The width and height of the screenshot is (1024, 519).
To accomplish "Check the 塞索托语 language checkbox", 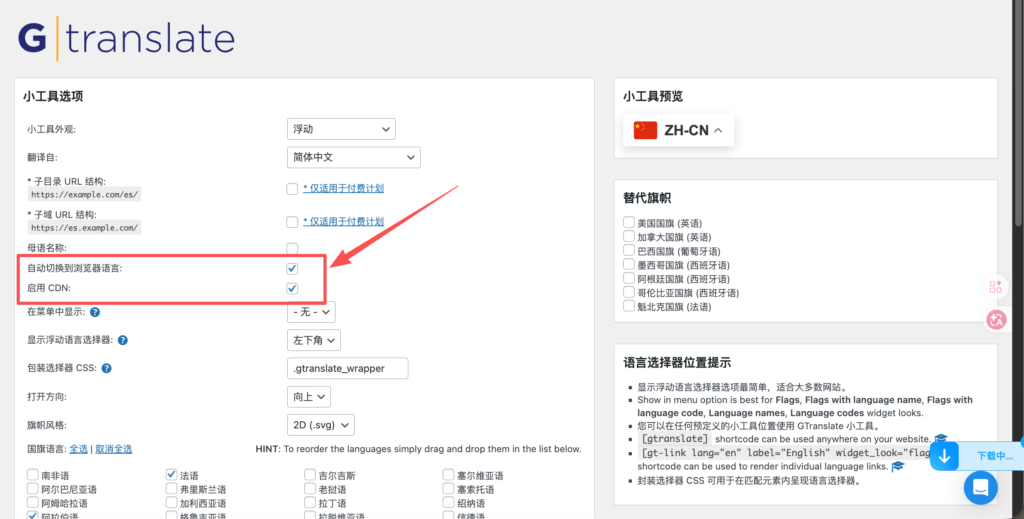I will tap(448, 488).
